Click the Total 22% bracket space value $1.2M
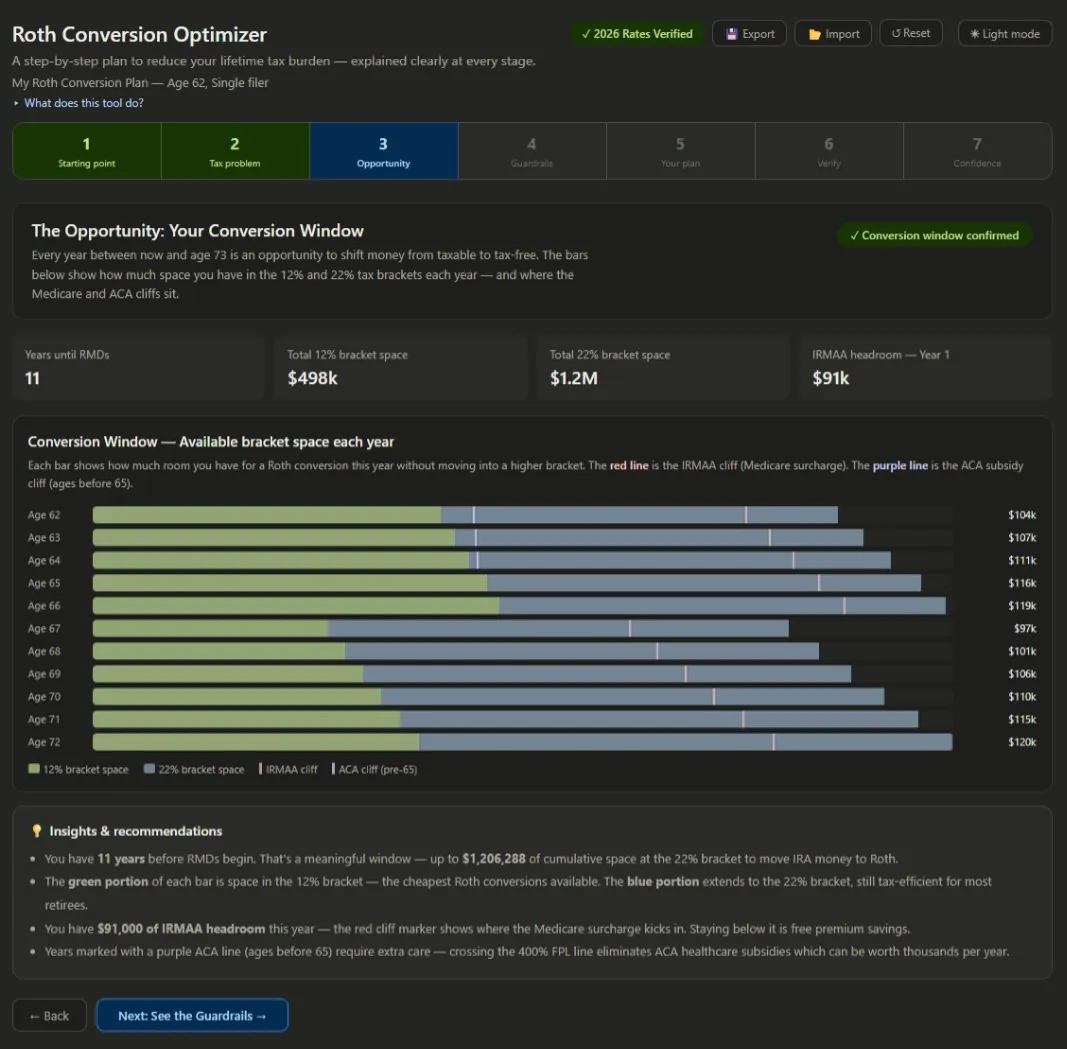The height and width of the screenshot is (1049, 1067). (x=573, y=378)
